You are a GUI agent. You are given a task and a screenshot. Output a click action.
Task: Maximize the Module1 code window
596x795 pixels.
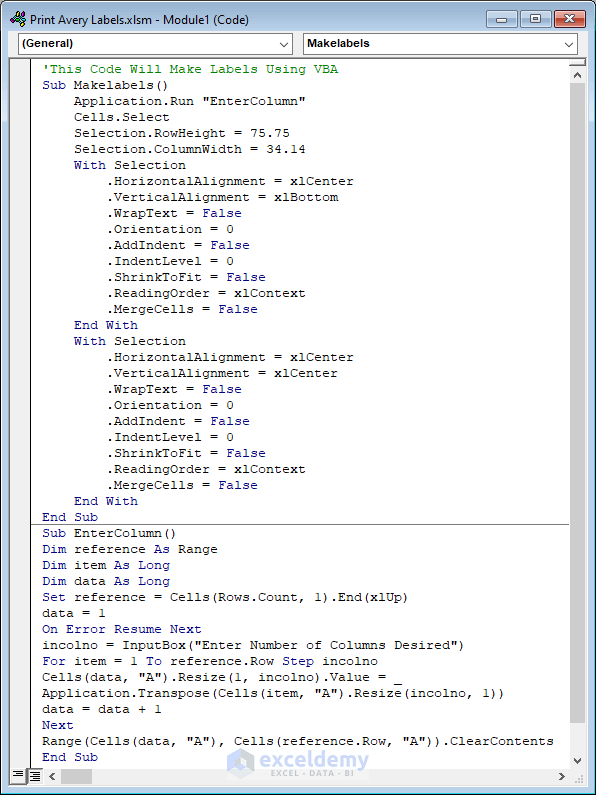[535, 19]
